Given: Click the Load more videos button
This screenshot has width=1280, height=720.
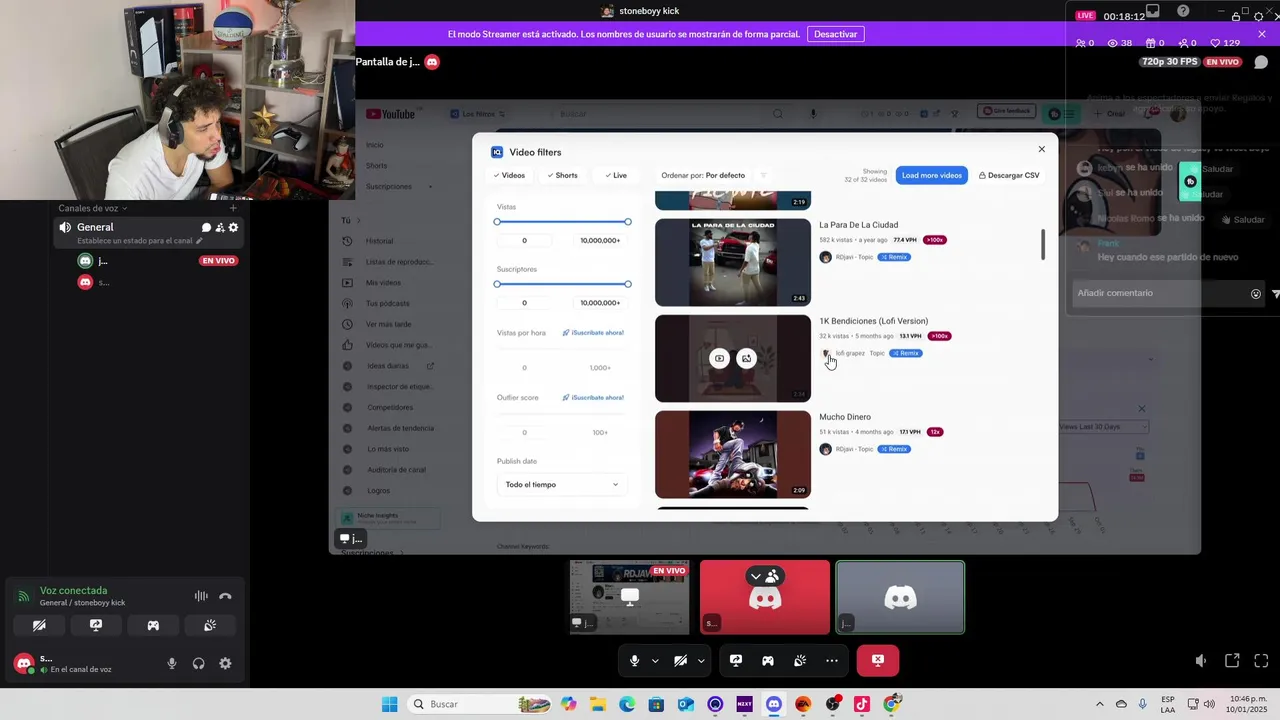Looking at the screenshot, I should [932, 175].
